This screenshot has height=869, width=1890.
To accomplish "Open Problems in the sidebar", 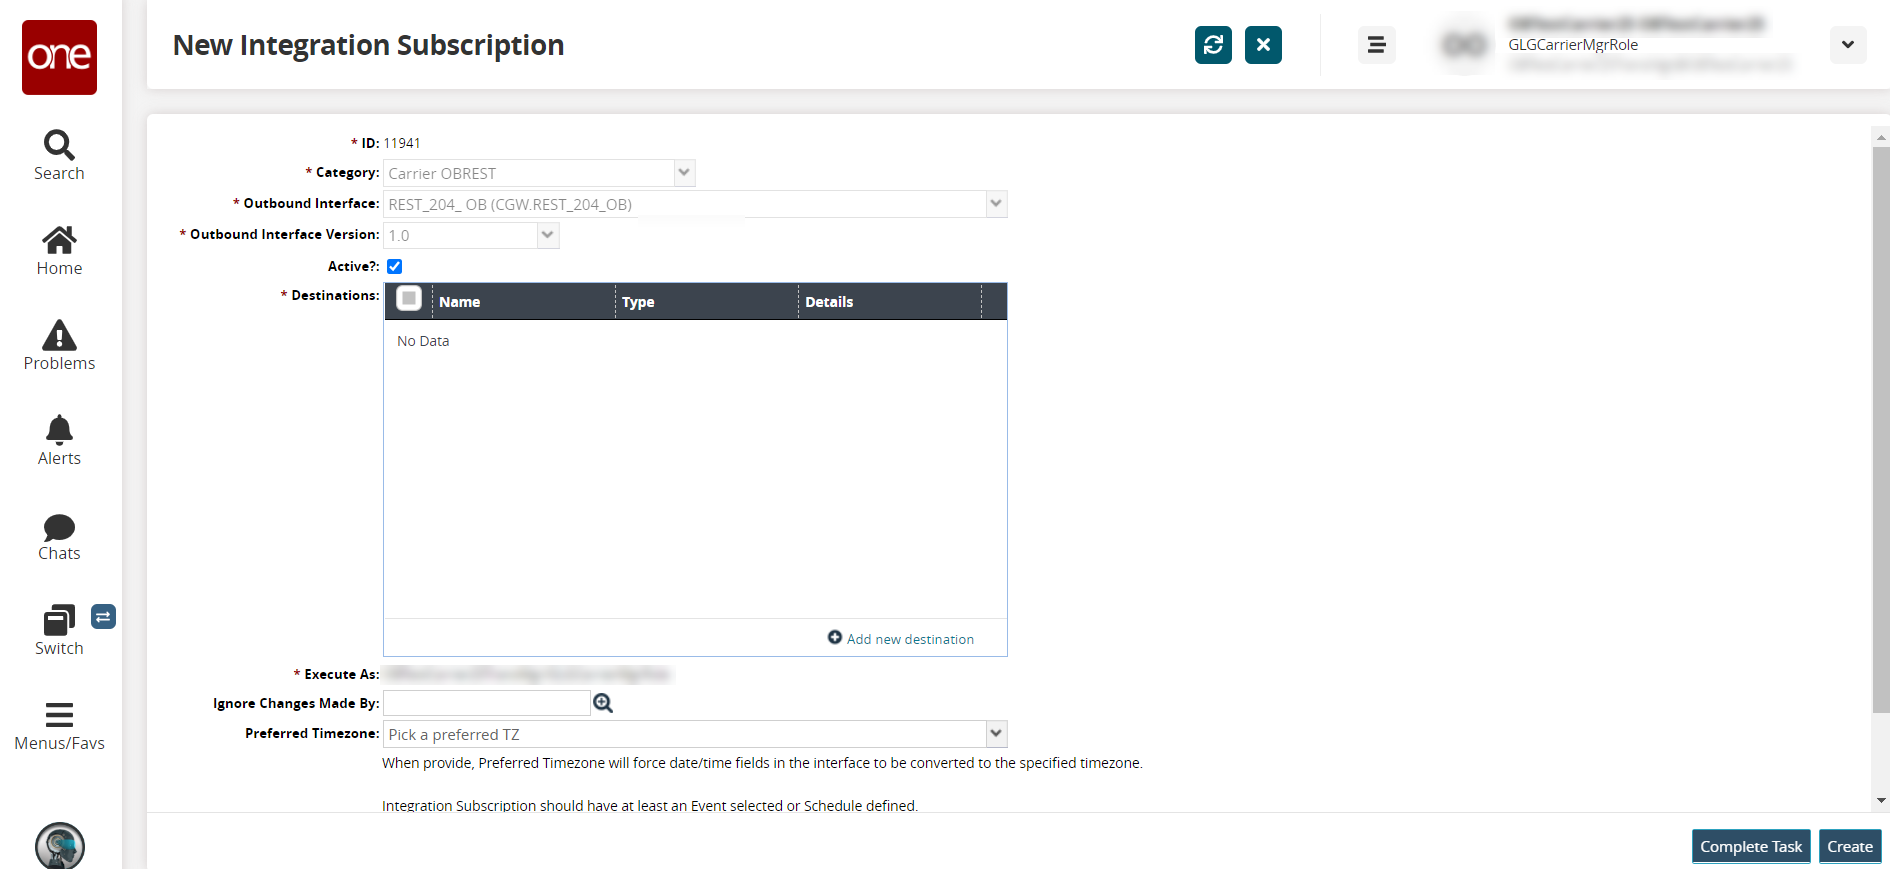I will (59, 345).
